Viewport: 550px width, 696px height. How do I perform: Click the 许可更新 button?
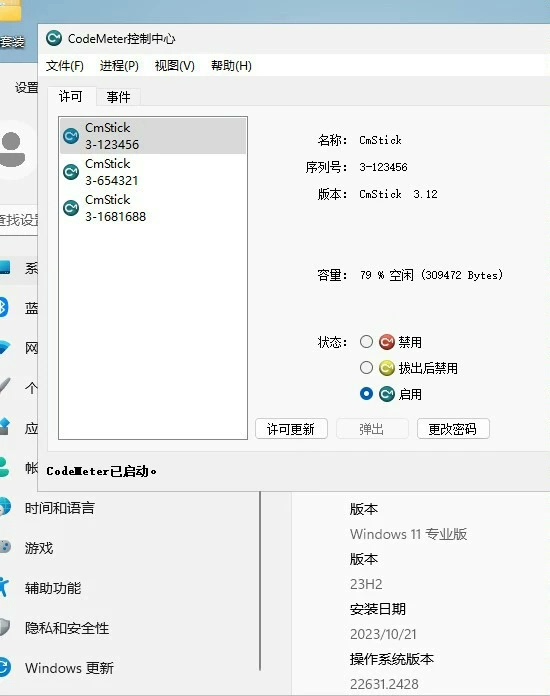pos(291,429)
